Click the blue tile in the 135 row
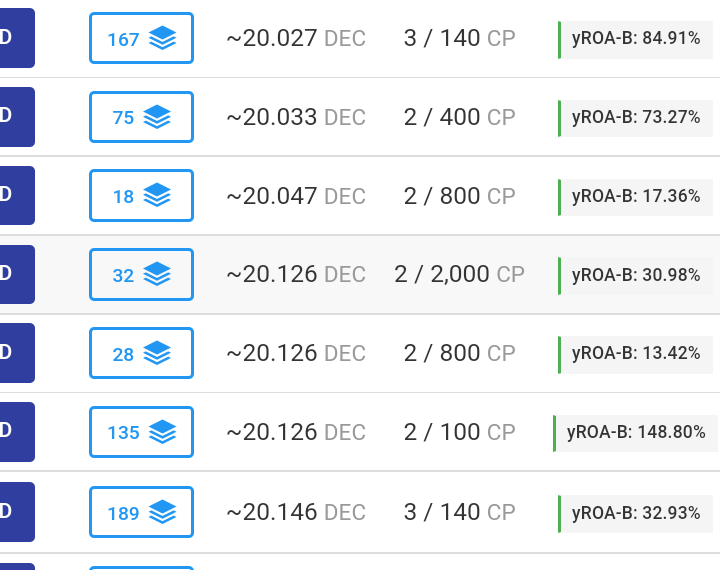This screenshot has width=720, height=570. (x=17, y=432)
